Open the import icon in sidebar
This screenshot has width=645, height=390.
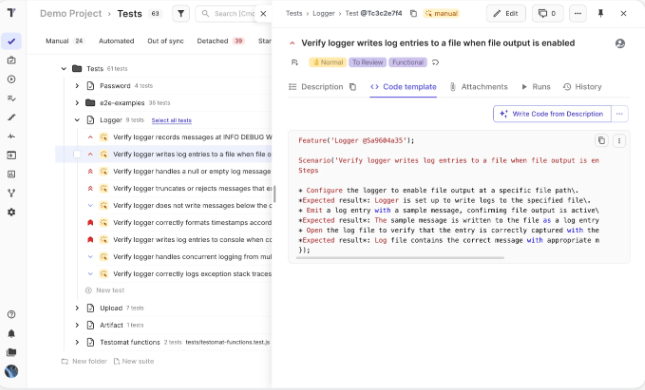[12, 155]
